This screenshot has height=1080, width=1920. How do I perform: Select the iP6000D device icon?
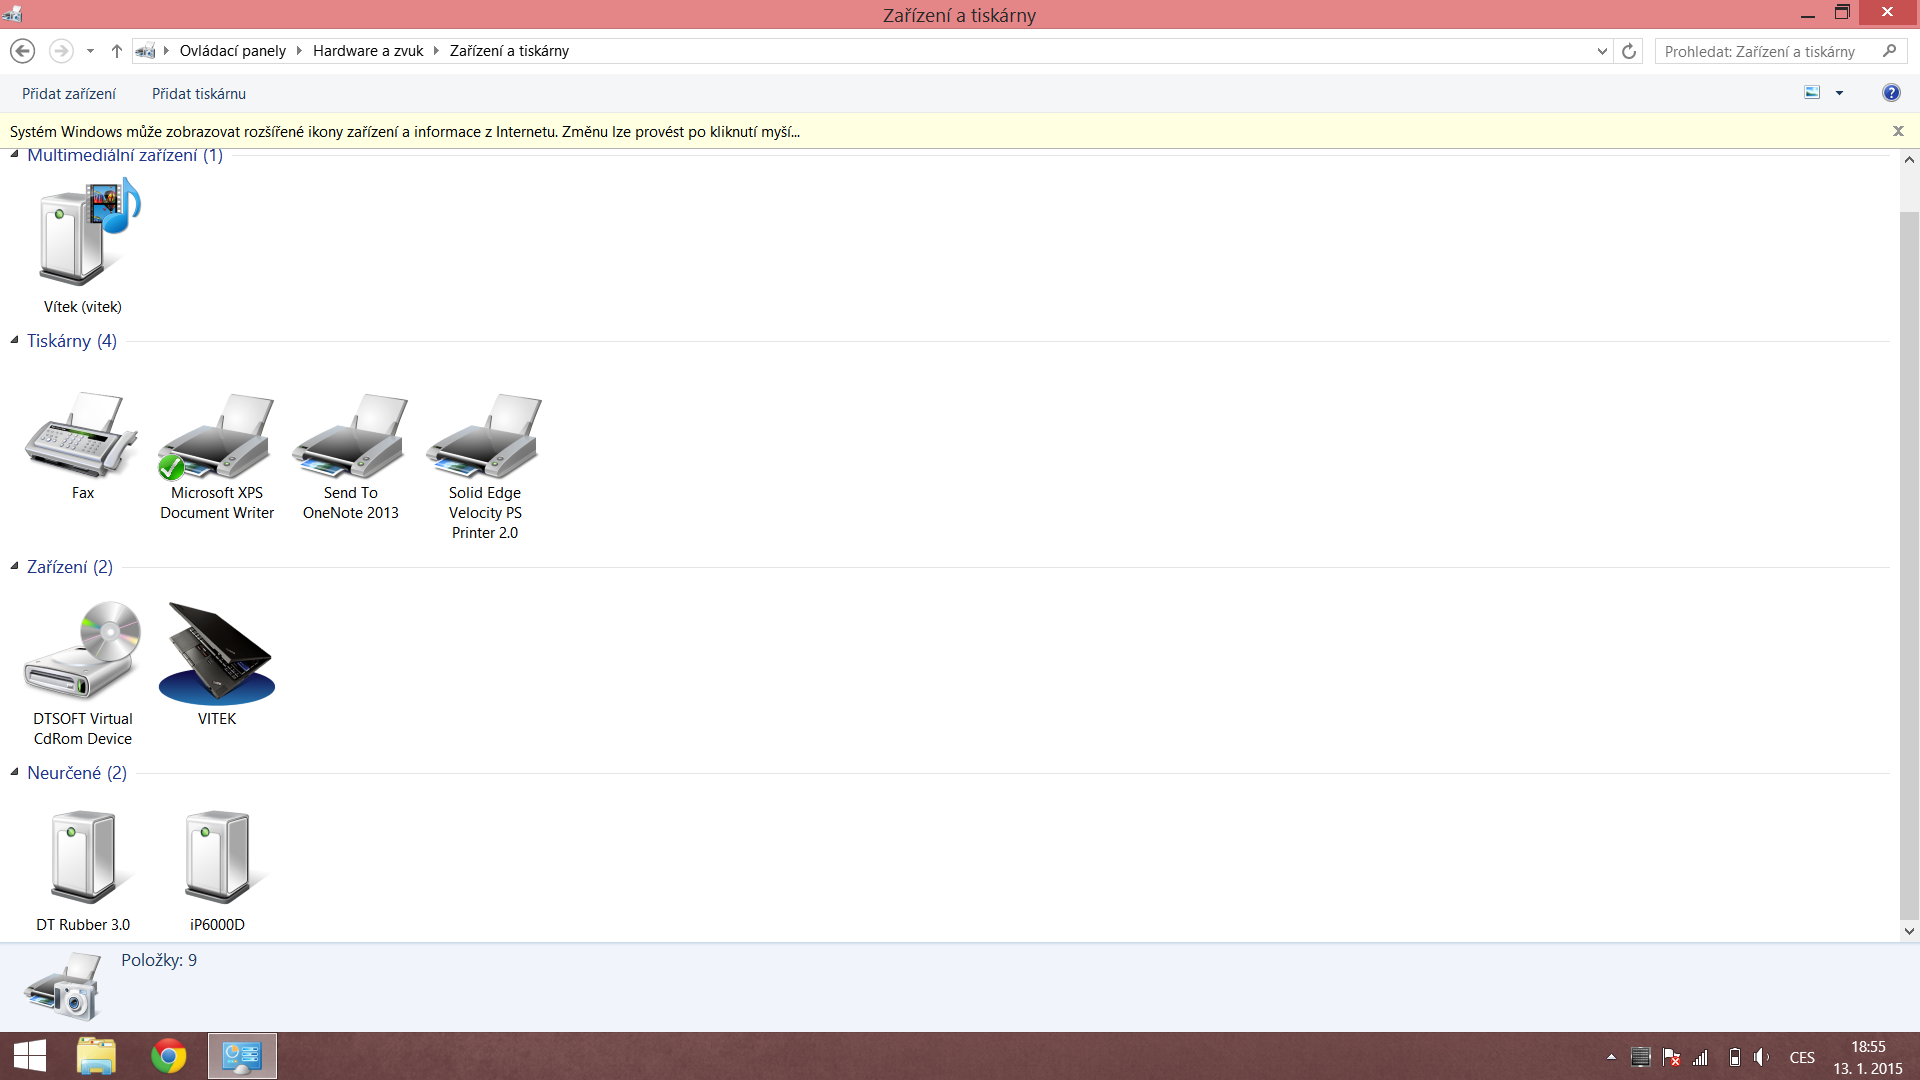pyautogui.click(x=216, y=857)
